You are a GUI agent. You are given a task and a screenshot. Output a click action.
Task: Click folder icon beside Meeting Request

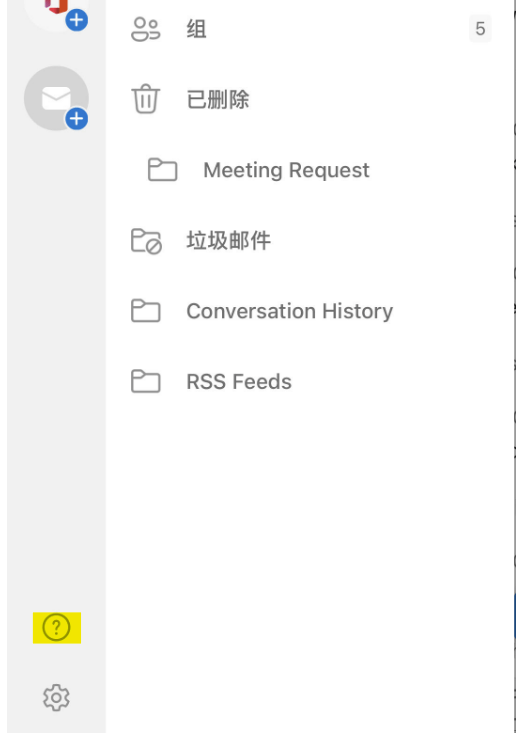tap(163, 169)
